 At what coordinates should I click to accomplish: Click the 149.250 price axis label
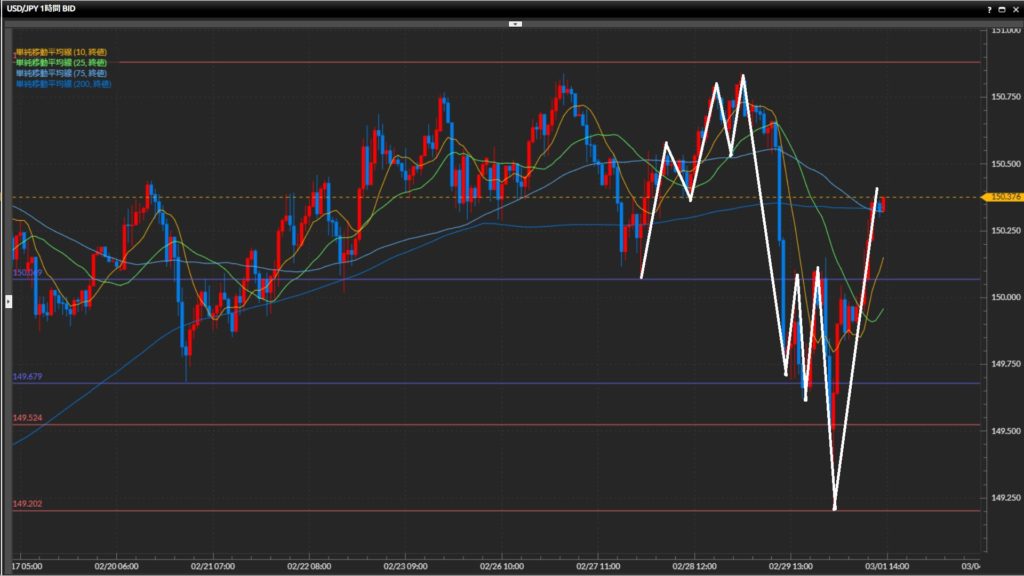pyautogui.click(x=1004, y=497)
